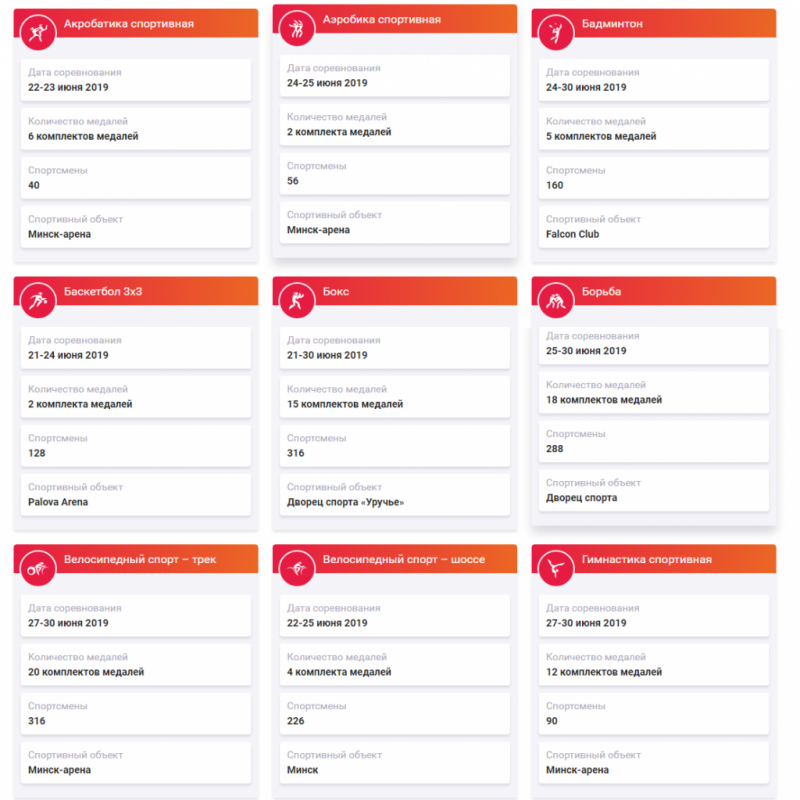This screenshot has width=800, height=800.
Task: Click the track cycling icon
Action: pos(38,568)
